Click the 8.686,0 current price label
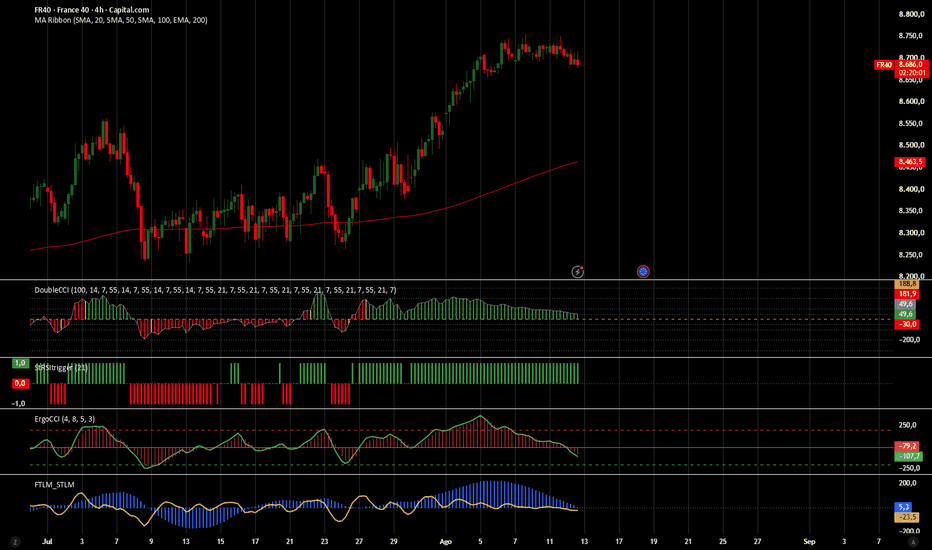 point(911,65)
